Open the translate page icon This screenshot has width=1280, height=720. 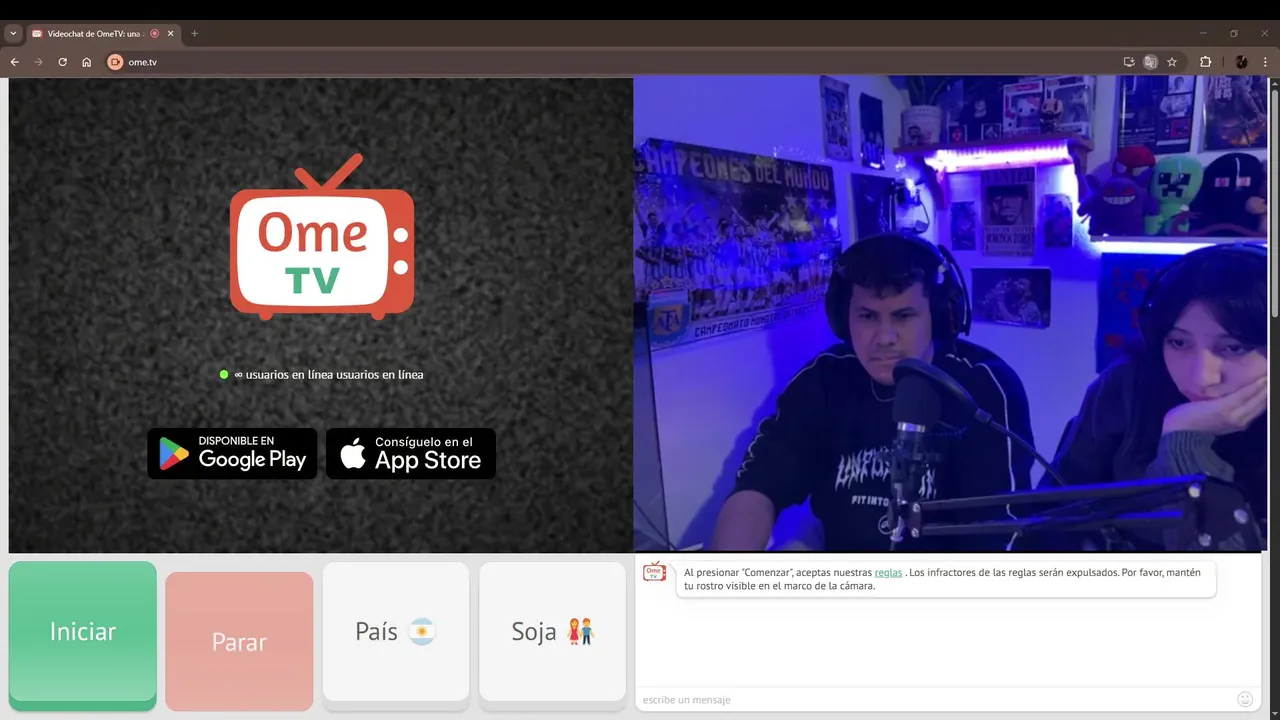click(x=1151, y=62)
